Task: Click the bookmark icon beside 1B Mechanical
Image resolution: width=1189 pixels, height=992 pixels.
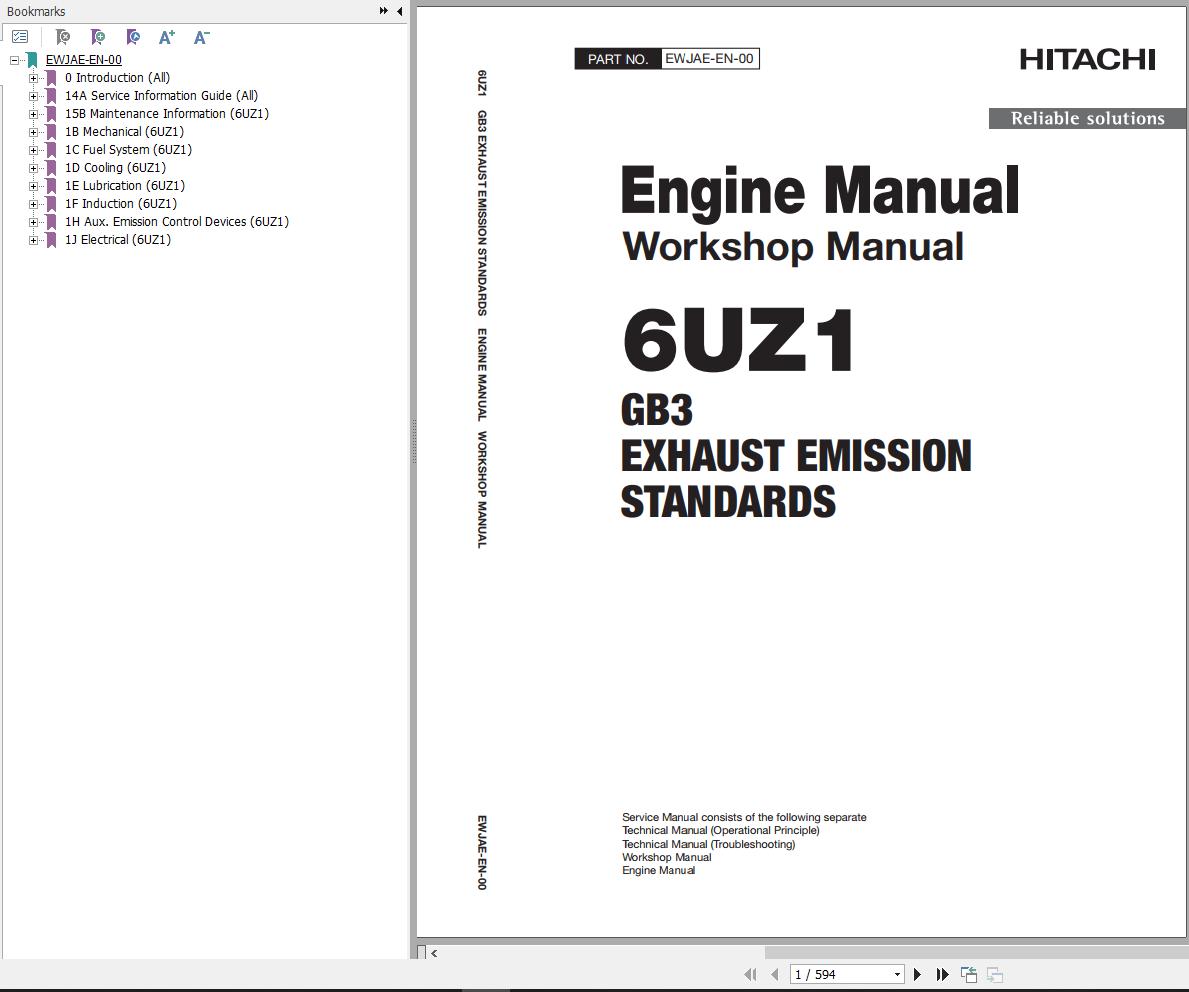Action: click(x=51, y=132)
